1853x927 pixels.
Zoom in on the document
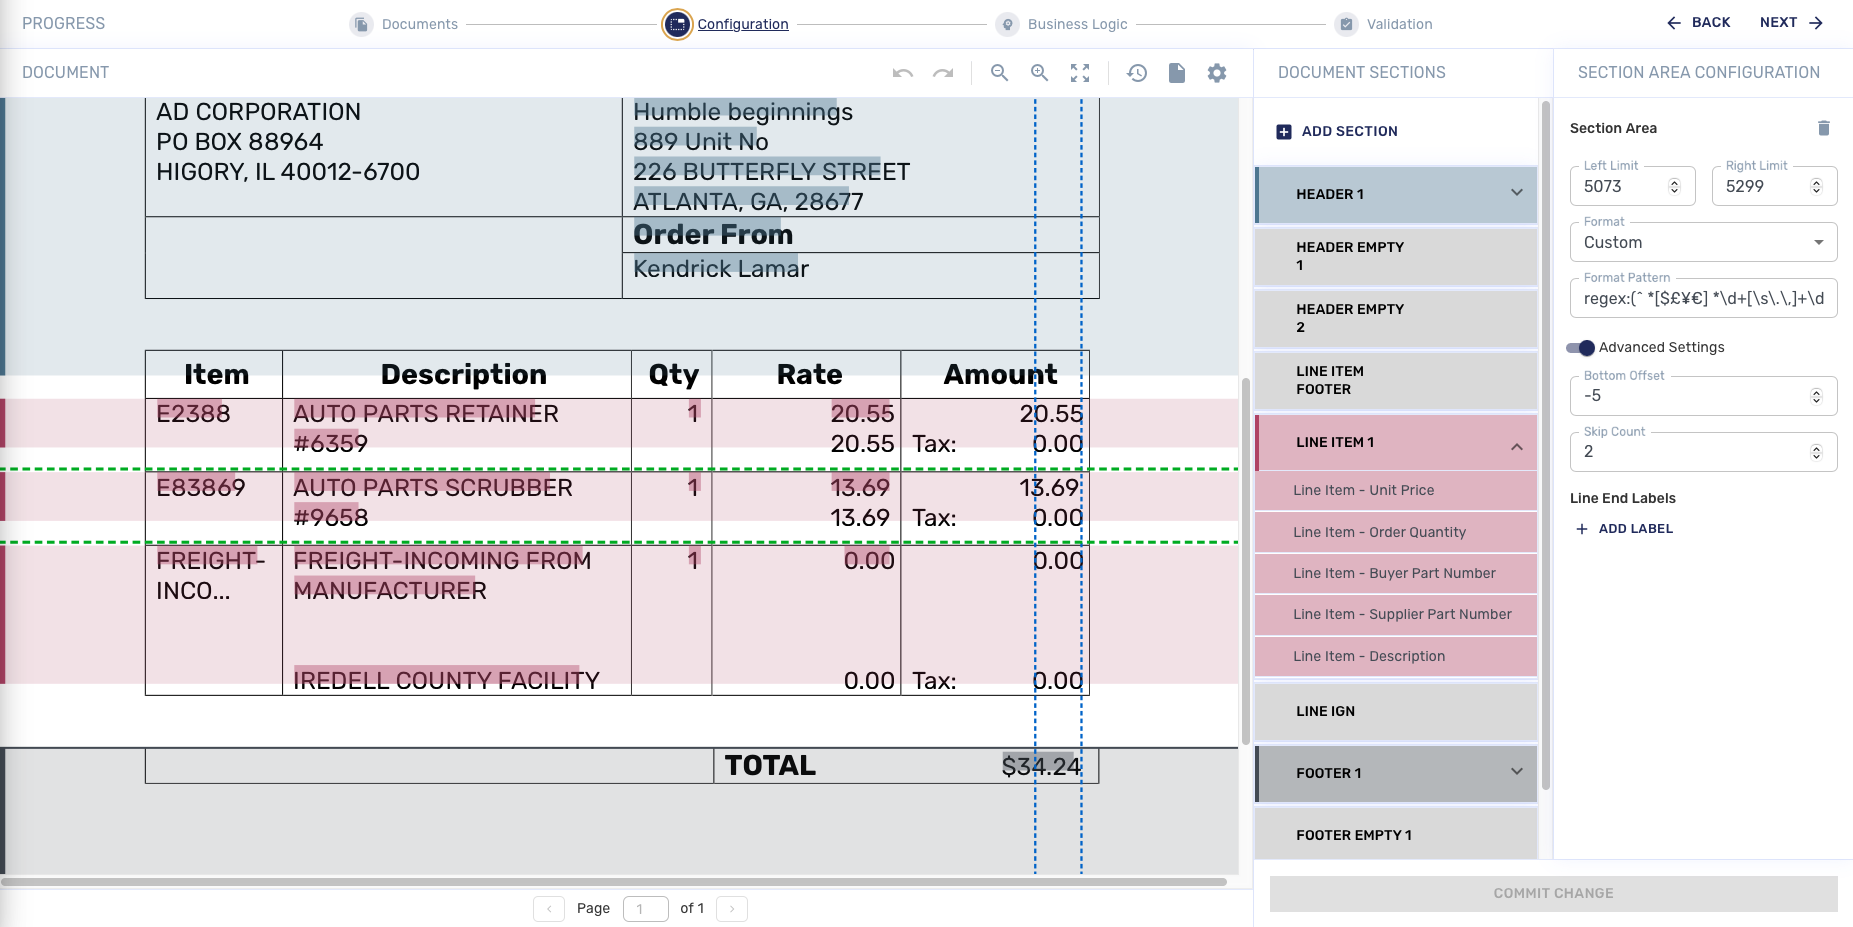point(1040,73)
